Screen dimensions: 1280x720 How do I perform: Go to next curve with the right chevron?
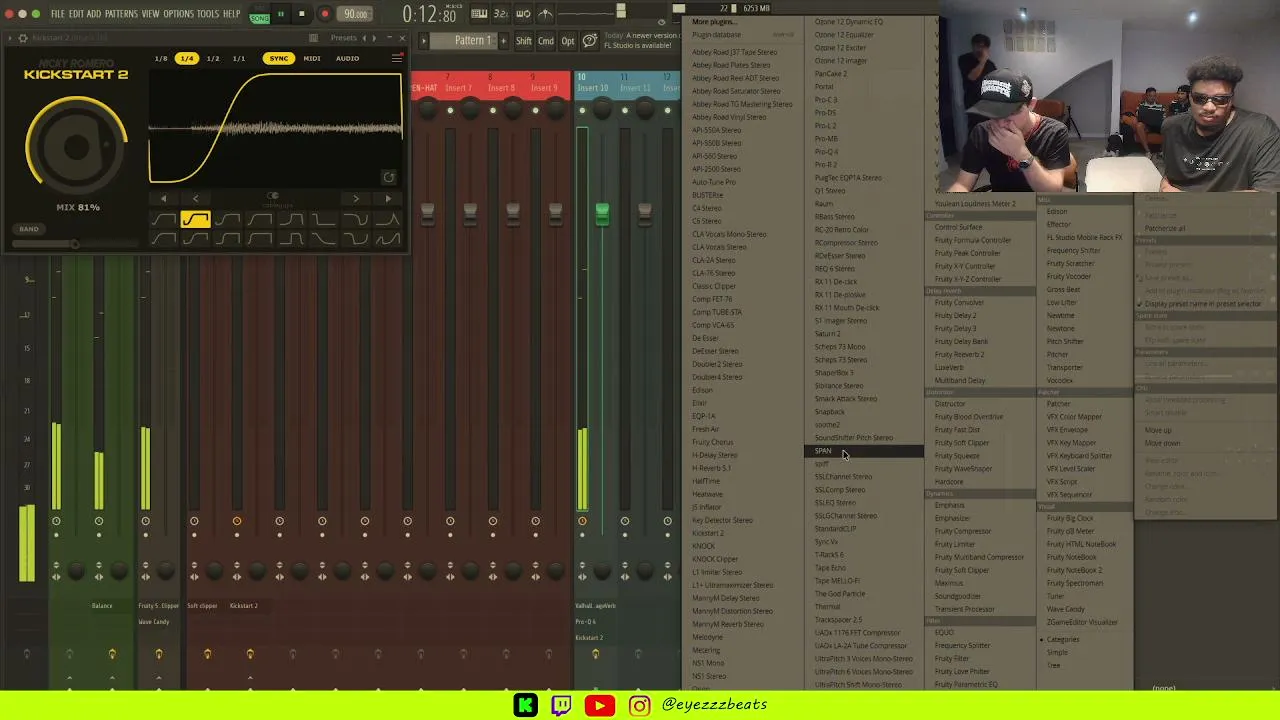tap(356, 199)
